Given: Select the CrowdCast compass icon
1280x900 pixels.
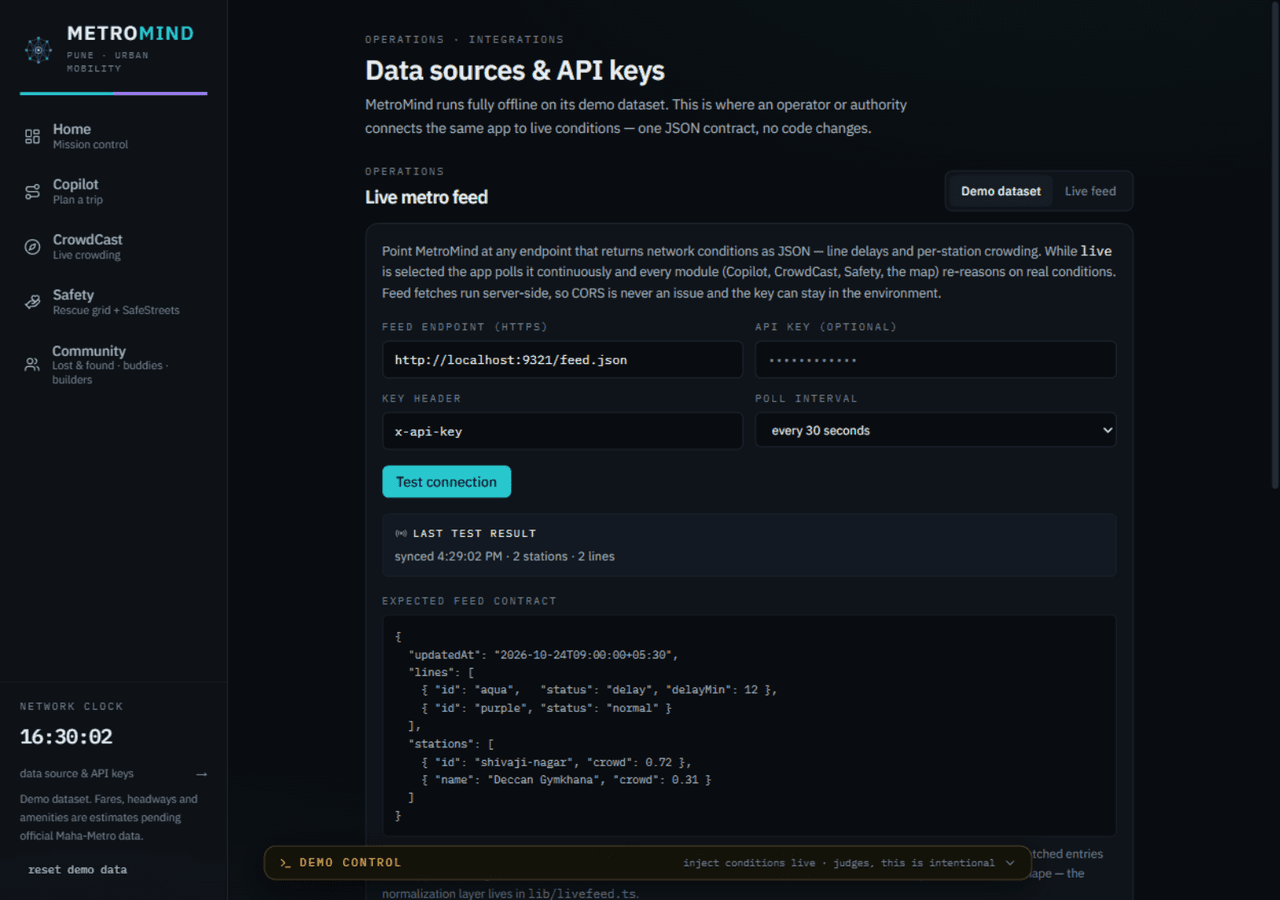Looking at the screenshot, I should click(x=33, y=247).
